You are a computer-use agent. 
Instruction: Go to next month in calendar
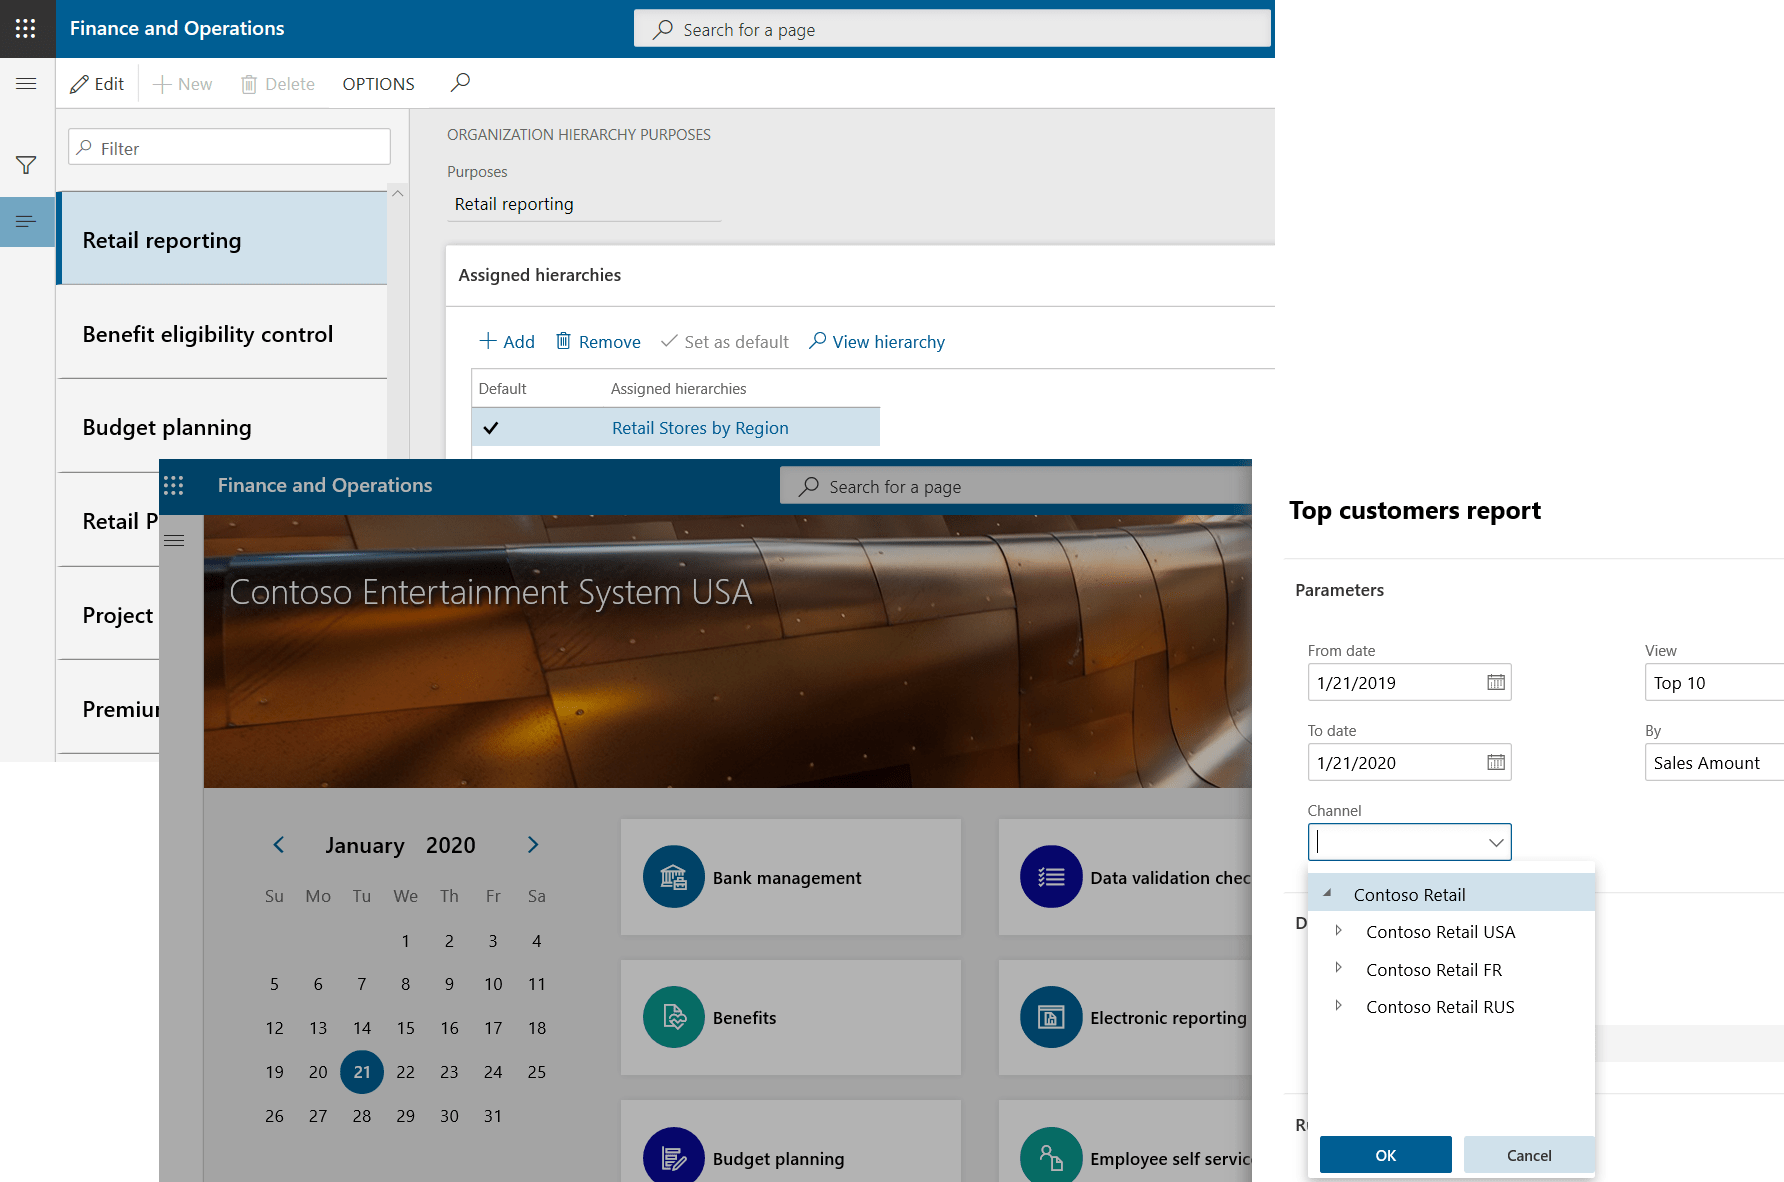tap(533, 845)
